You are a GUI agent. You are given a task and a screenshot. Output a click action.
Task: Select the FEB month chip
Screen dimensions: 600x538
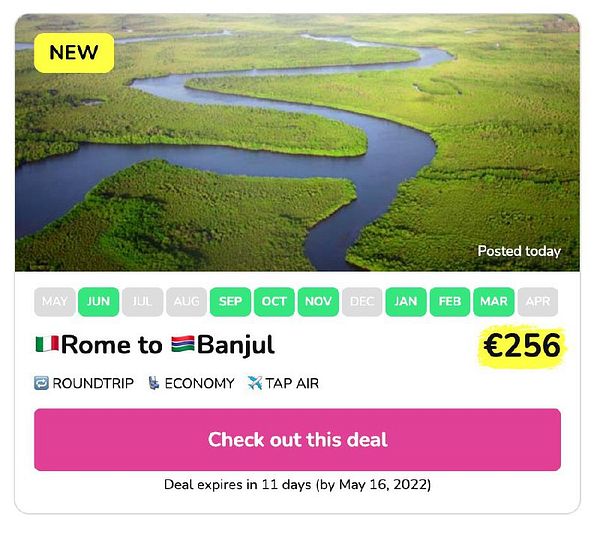450,302
